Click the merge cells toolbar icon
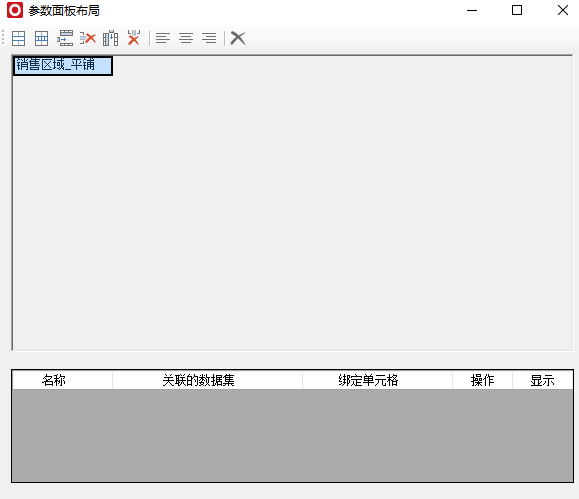This screenshot has width=579, height=499. 18,38
